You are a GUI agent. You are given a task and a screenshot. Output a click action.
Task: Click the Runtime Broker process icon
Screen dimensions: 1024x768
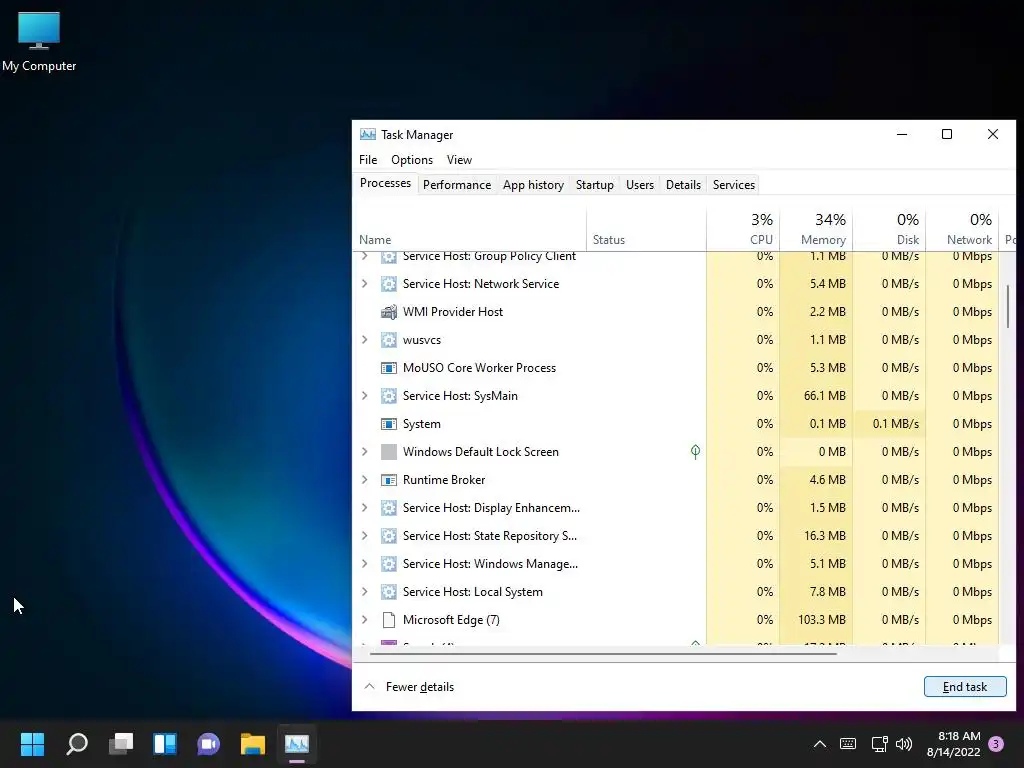pos(389,480)
